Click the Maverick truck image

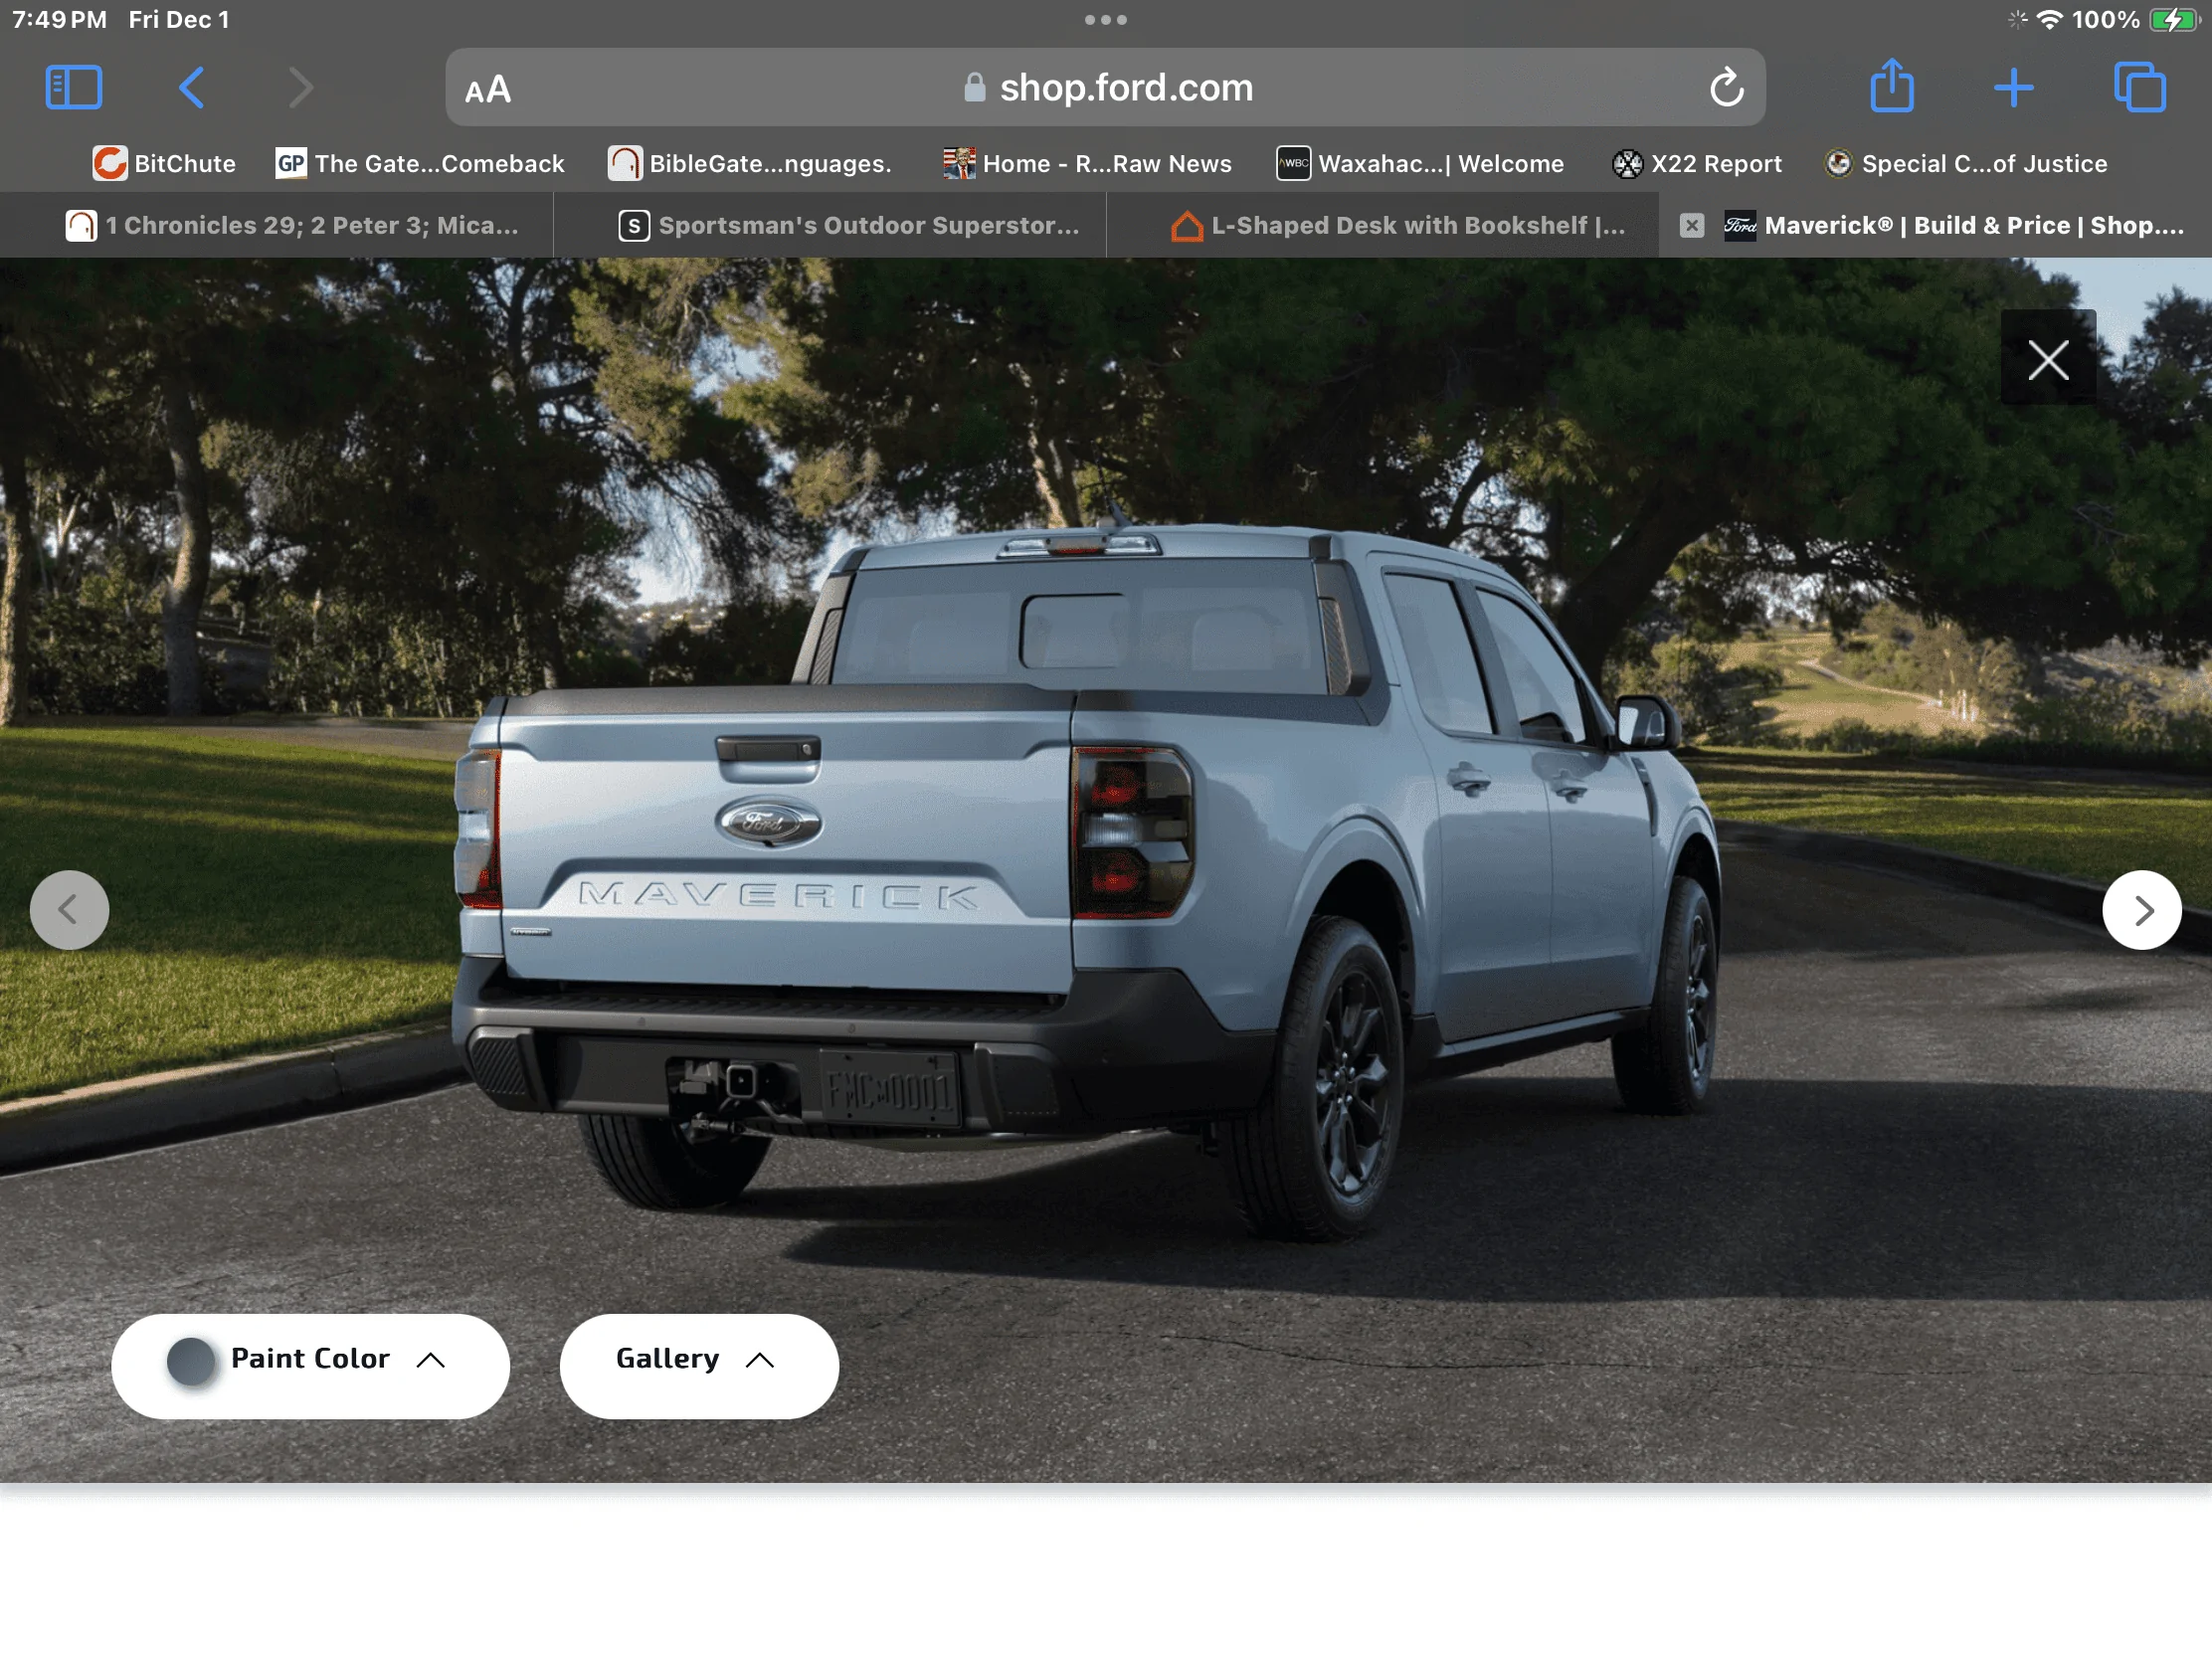coord(1085,880)
